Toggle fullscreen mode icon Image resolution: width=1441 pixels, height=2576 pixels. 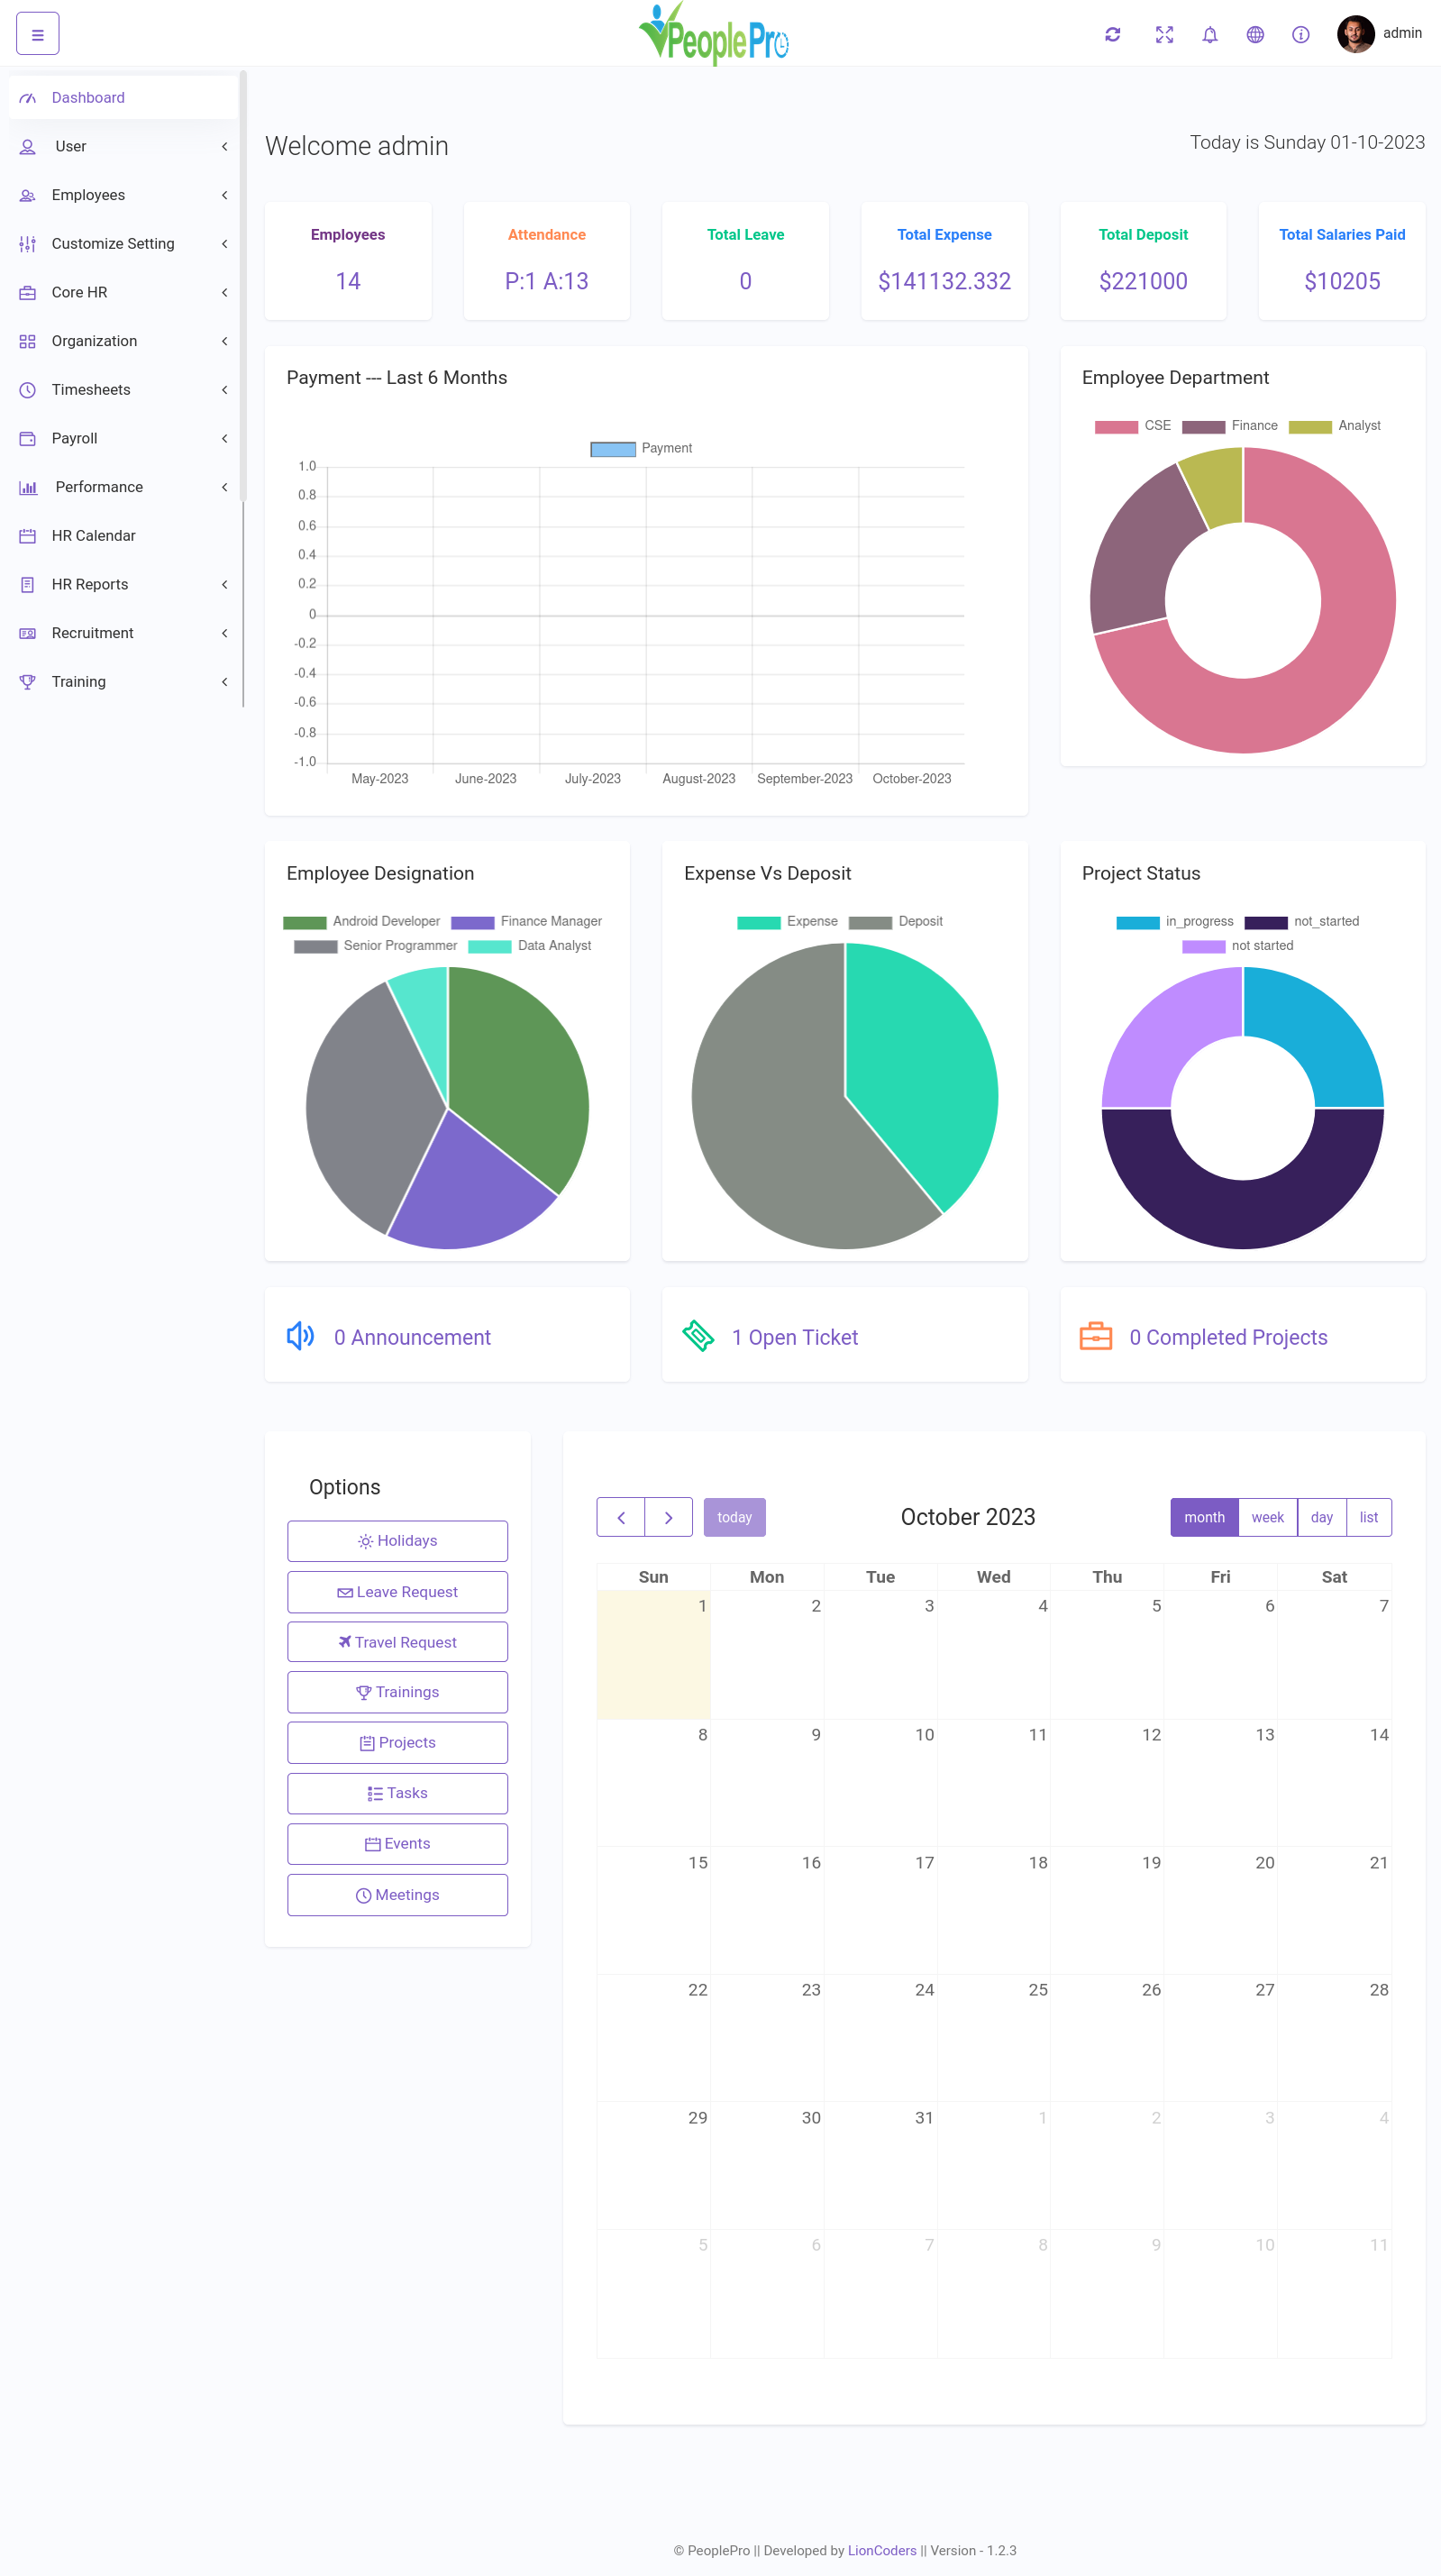[x=1164, y=34]
